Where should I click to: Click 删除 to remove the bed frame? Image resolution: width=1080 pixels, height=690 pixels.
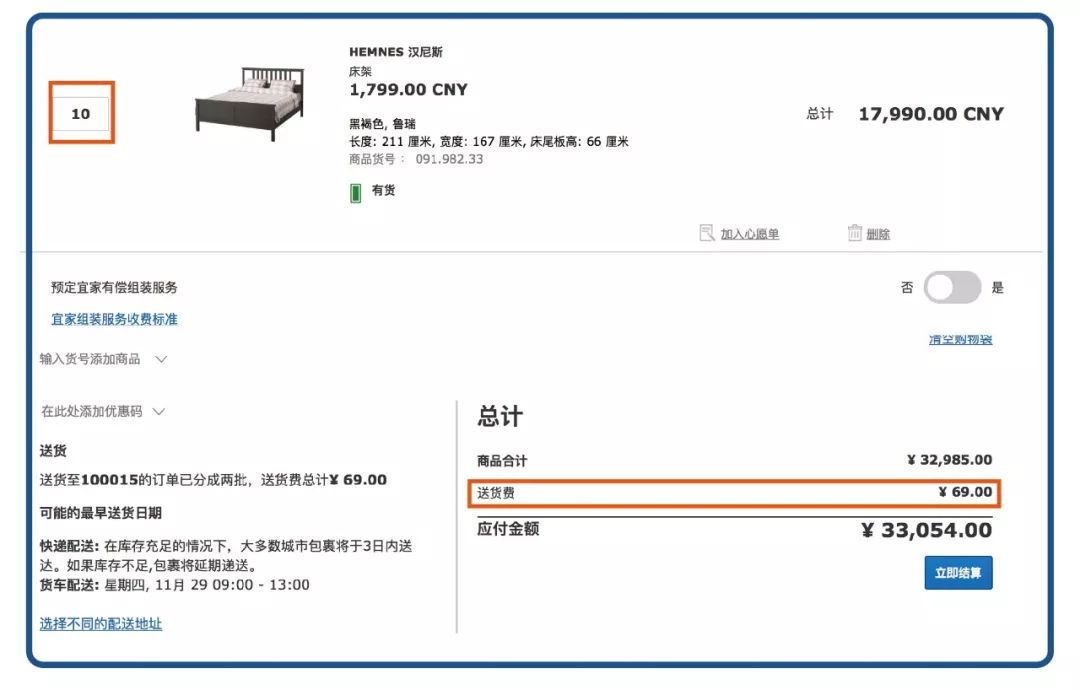[x=877, y=232]
